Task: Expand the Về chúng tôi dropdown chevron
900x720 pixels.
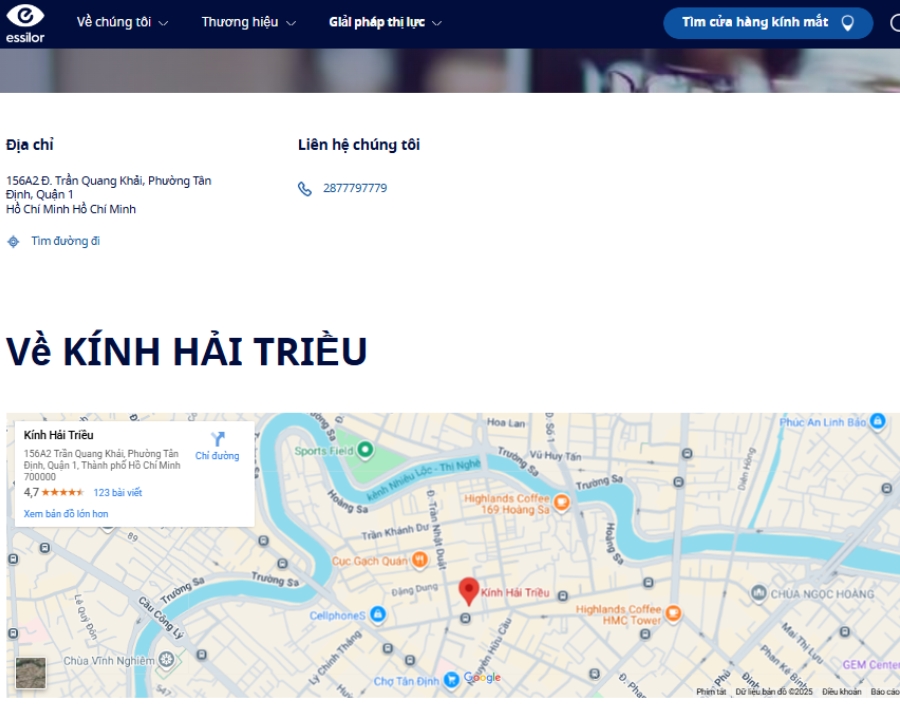Action: [162, 22]
